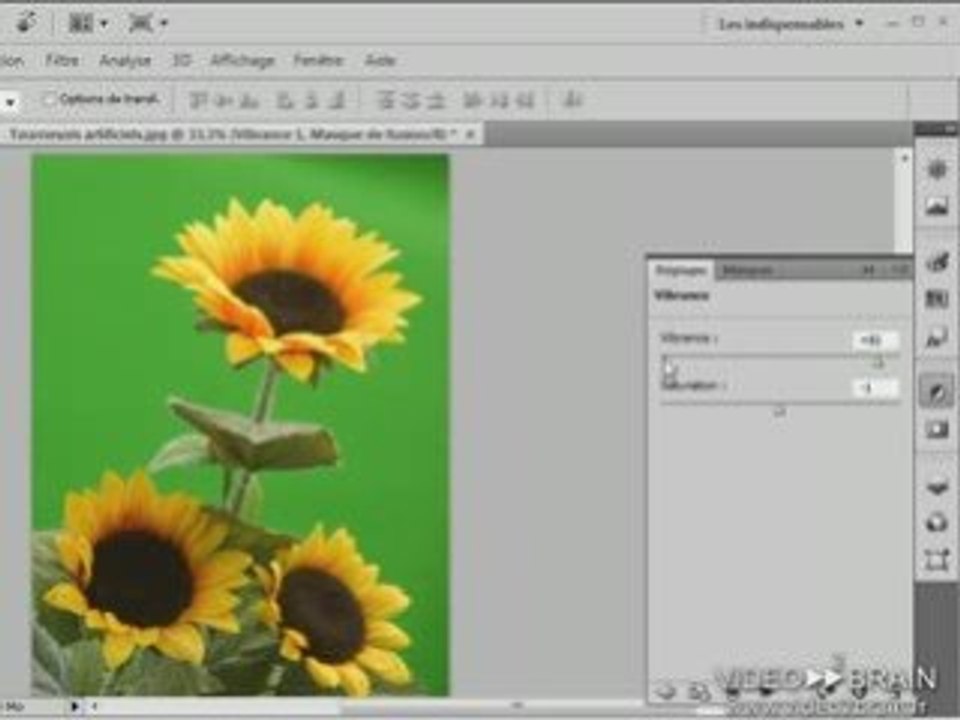Image resolution: width=960 pixels, height=720 pixels.
Task: Click the Auto-Align Layers icon
Action: (x=573, y=99)
